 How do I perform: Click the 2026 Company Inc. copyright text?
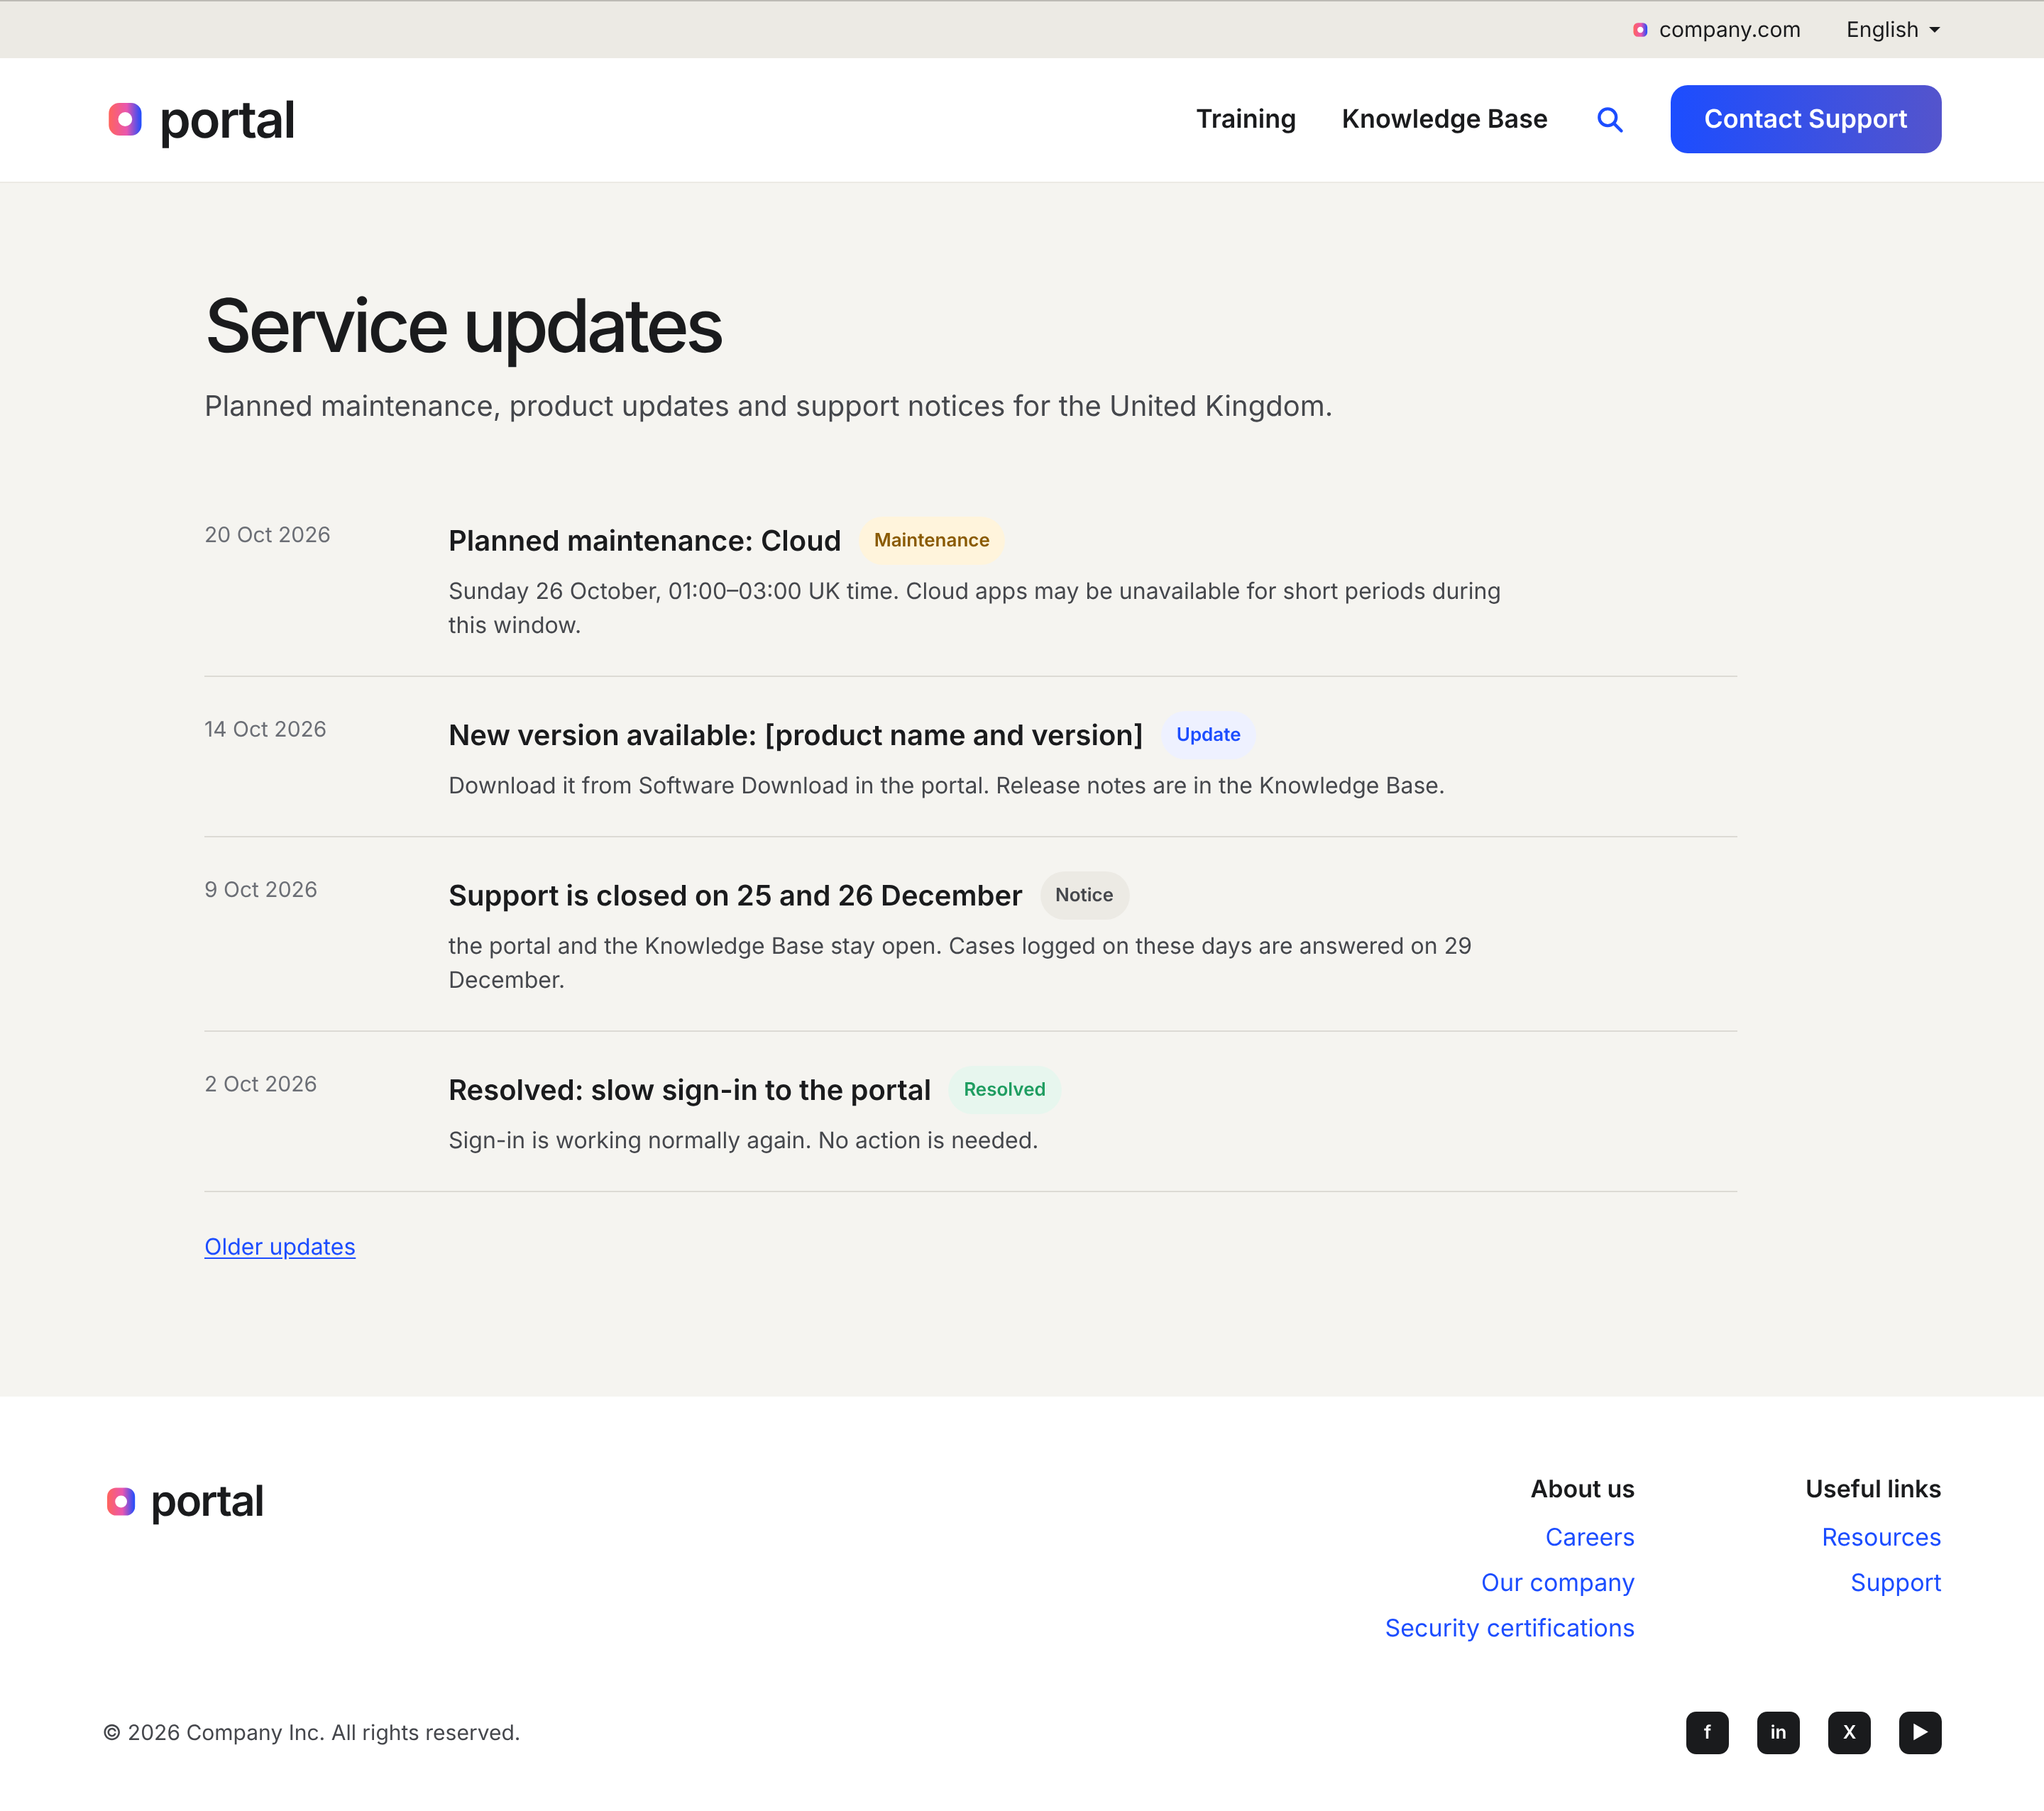point(311,1732)
